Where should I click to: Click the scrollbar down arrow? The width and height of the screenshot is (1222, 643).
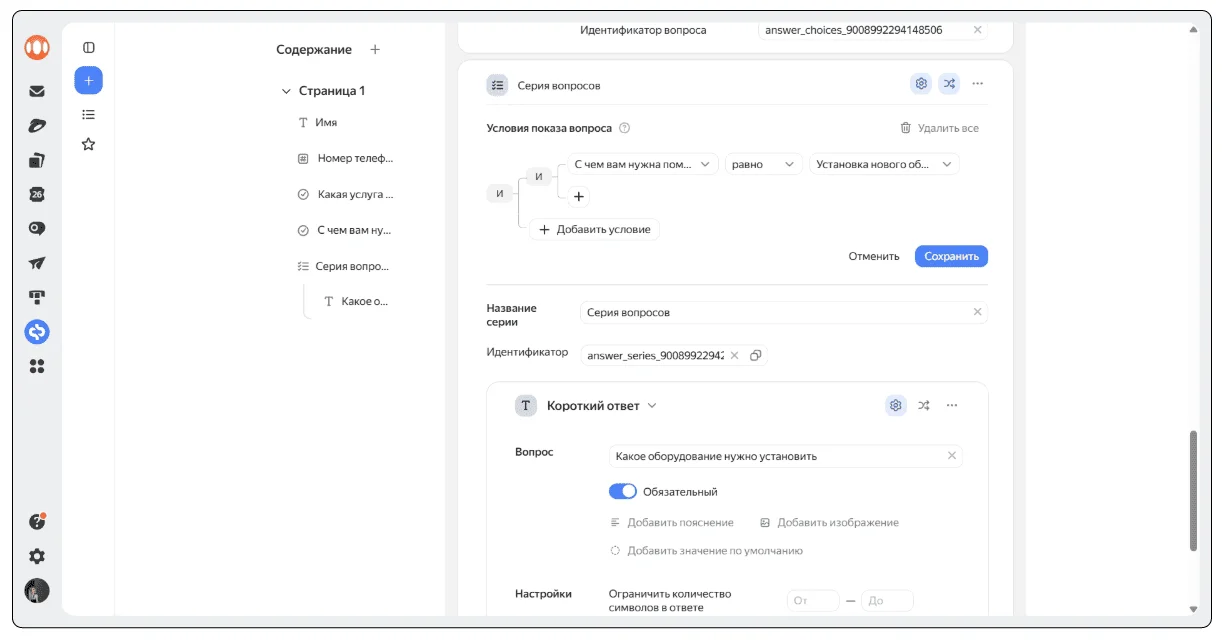(x=1193, y=608)
